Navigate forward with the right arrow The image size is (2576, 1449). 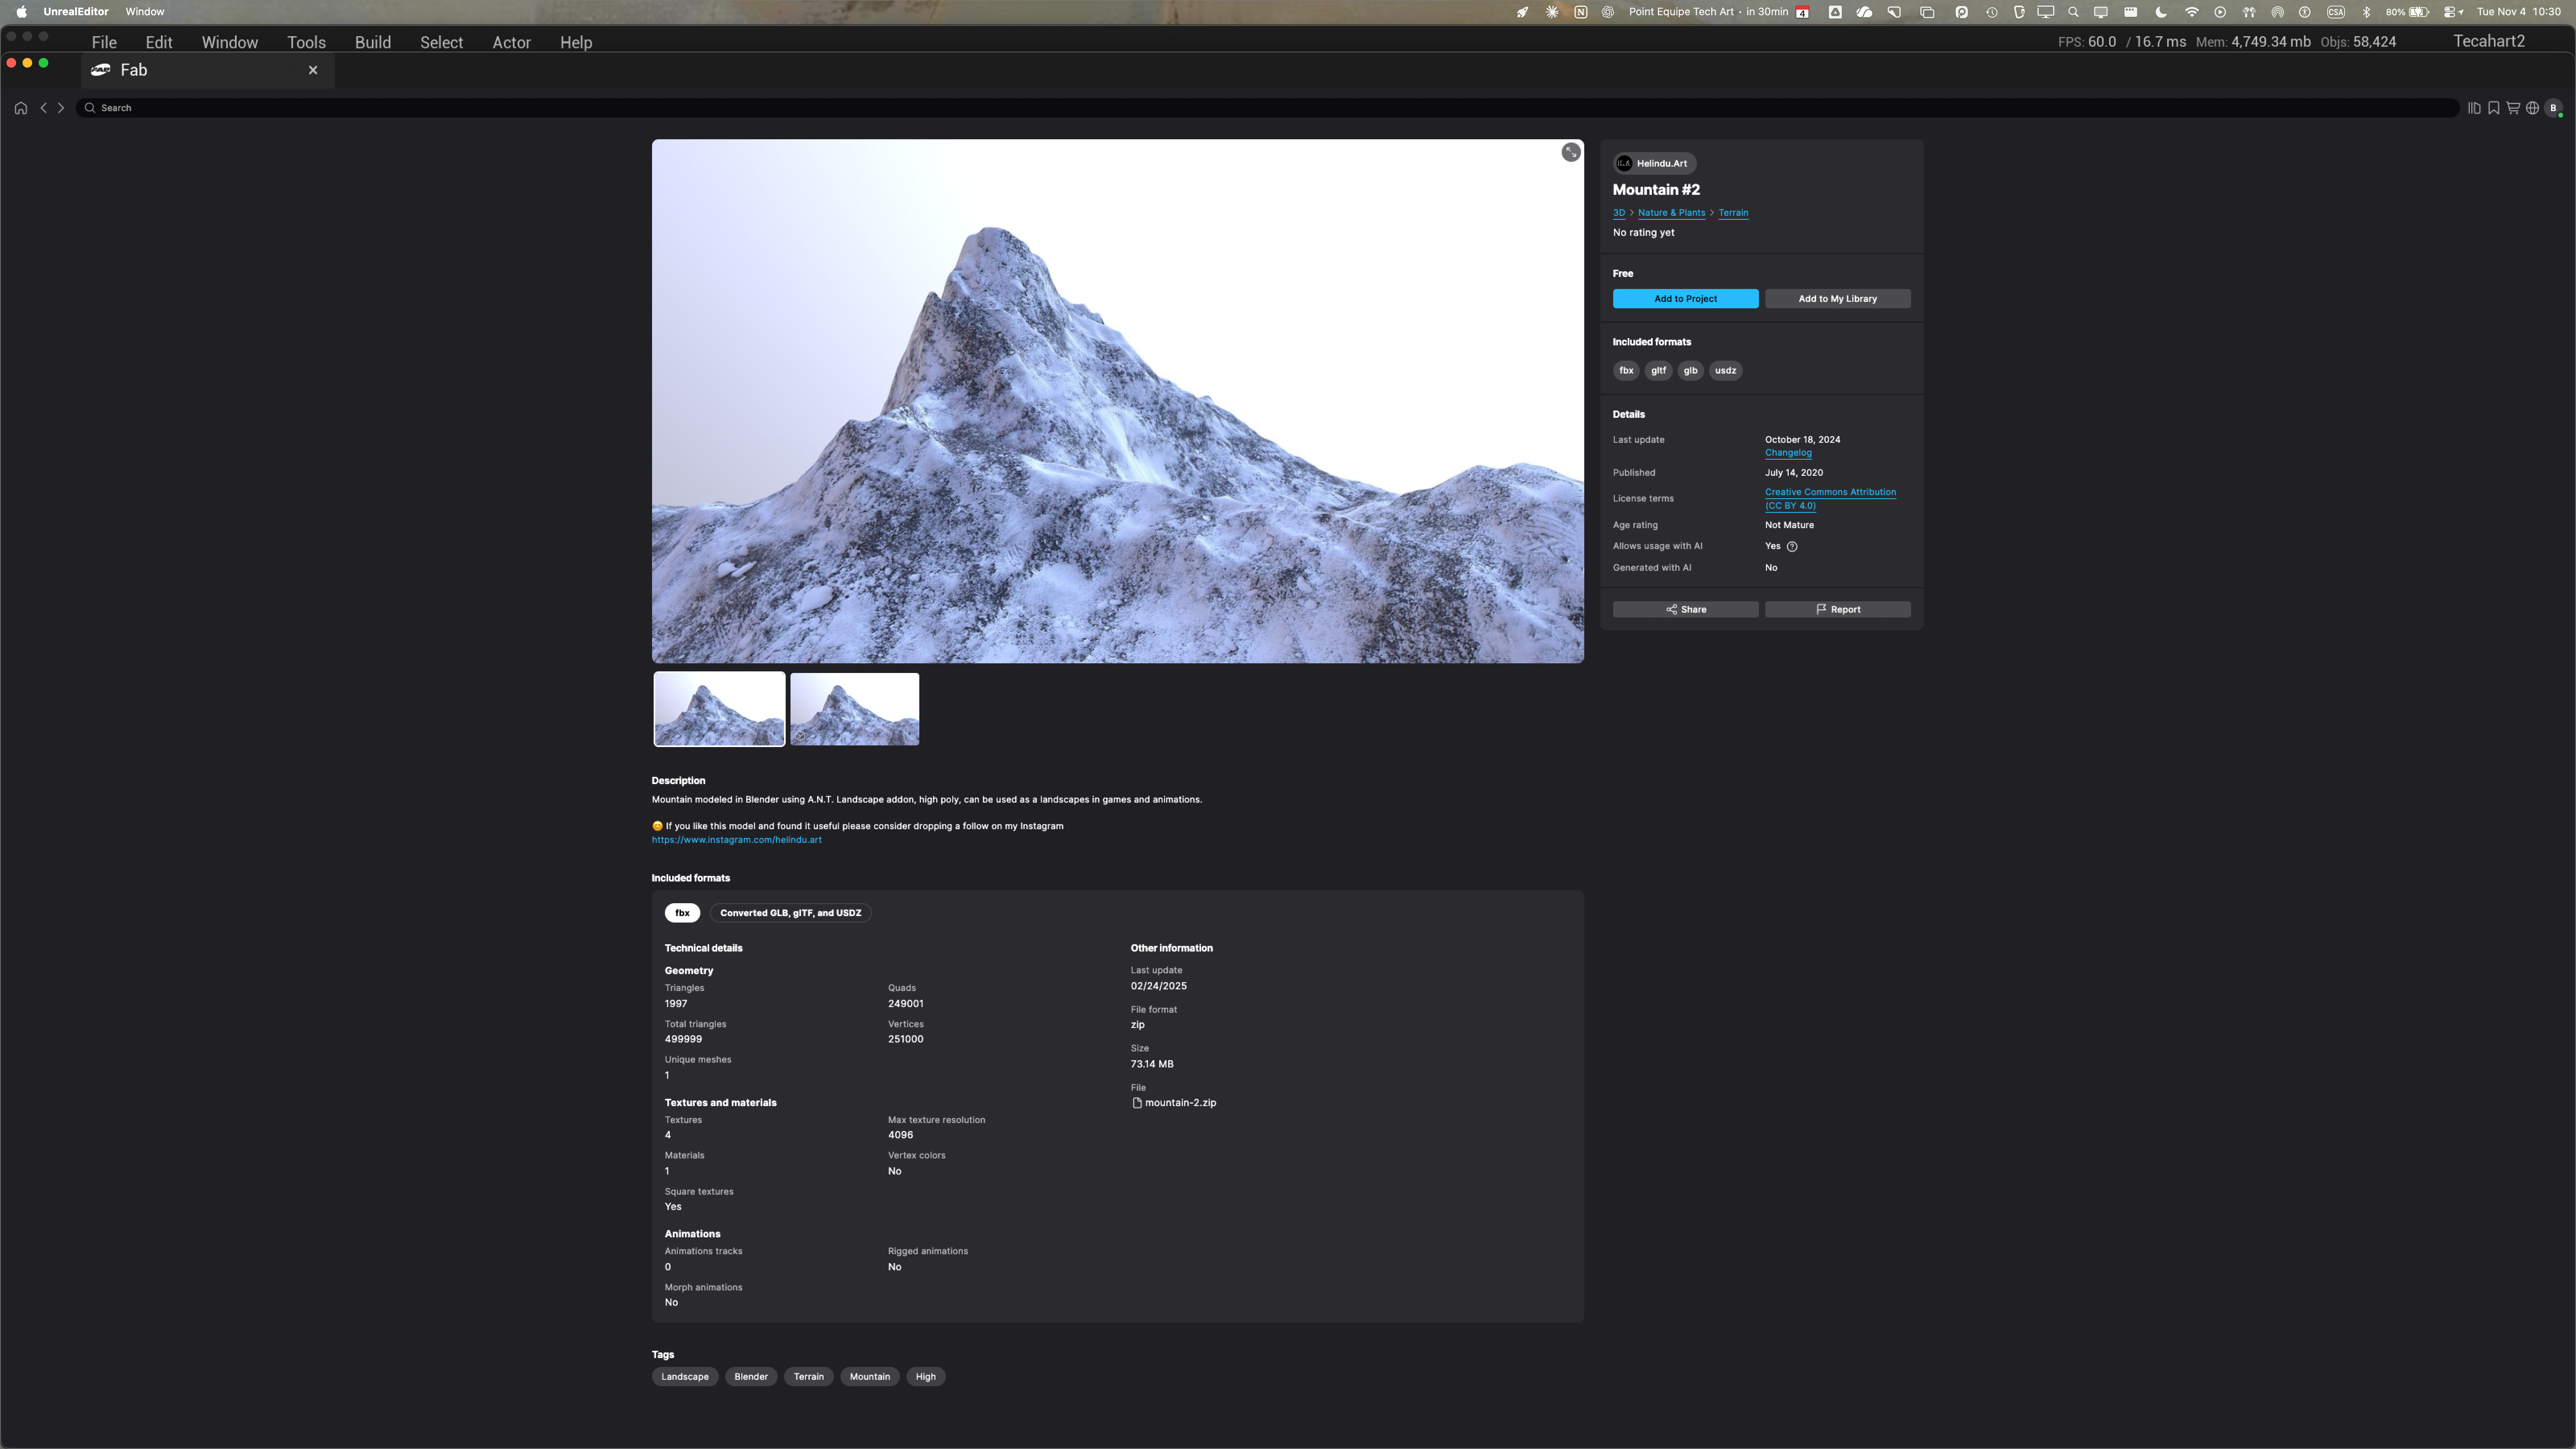click(x=61, y=108)
